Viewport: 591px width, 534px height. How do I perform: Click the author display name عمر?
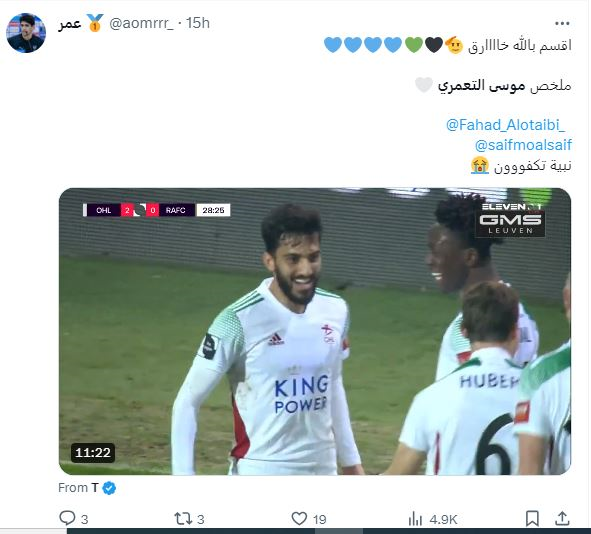click(x=70, y=23)
